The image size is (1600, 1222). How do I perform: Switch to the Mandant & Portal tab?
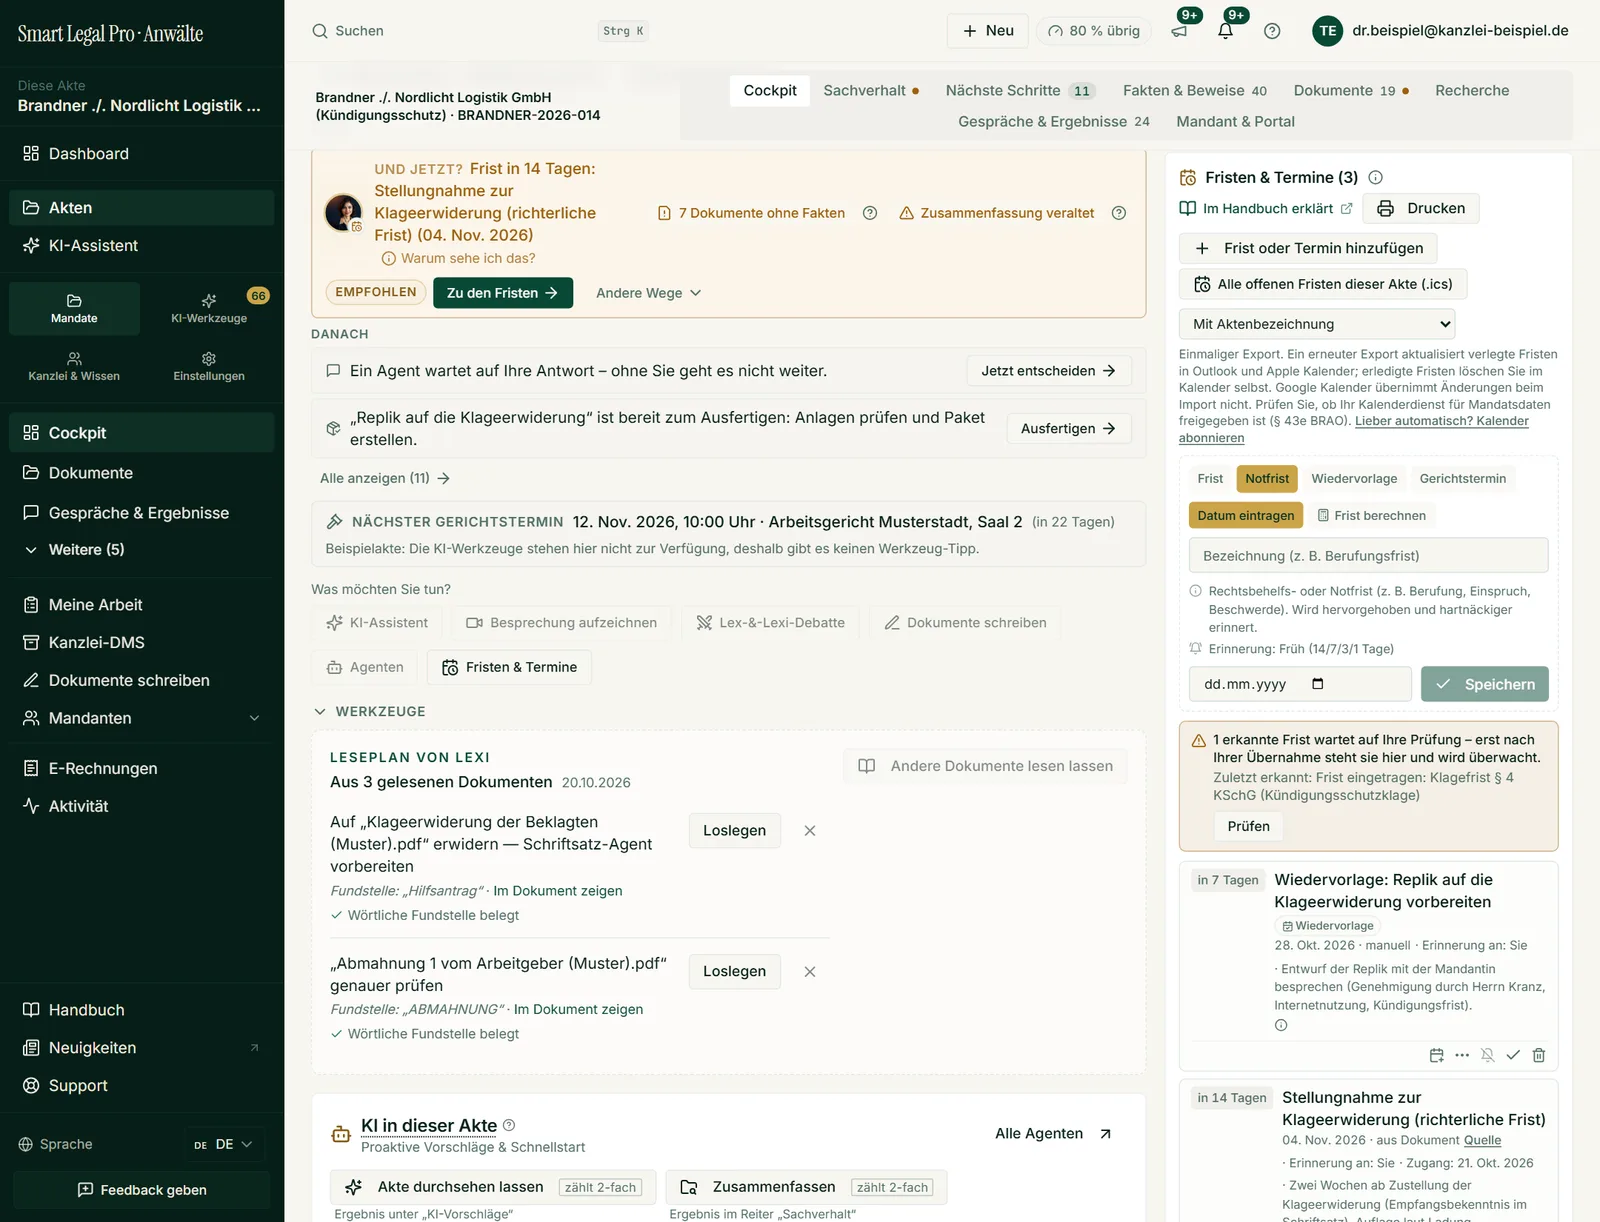(1235, 121)
